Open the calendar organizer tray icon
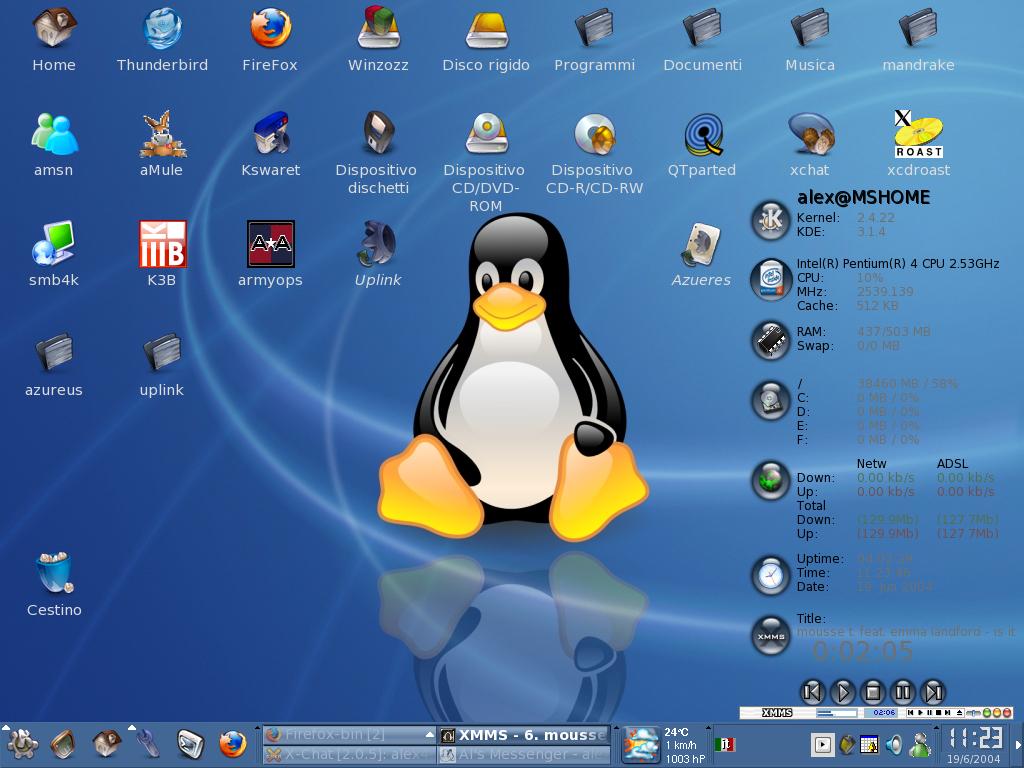1024x768 pixels. [x=869, y=744]
